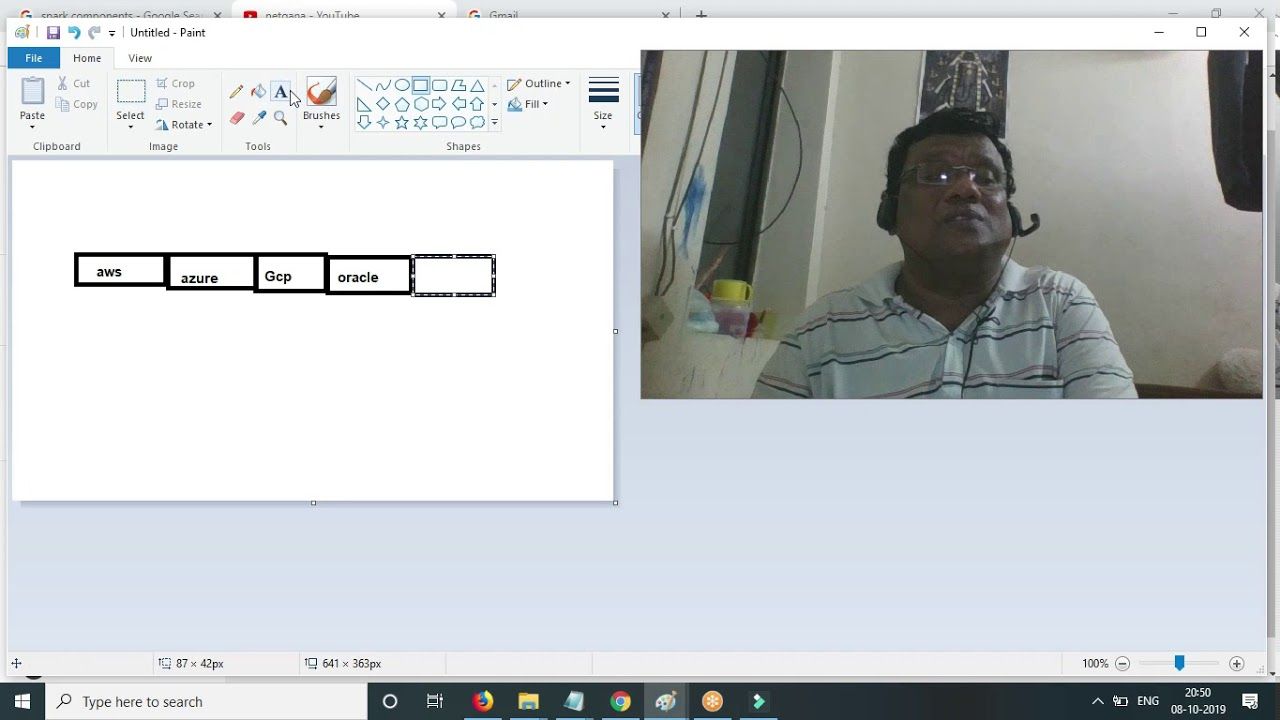This screenshot has height=720, width=1280.
Task: Undo the last action
Action: pyautogui.click(x=74, y=33)
